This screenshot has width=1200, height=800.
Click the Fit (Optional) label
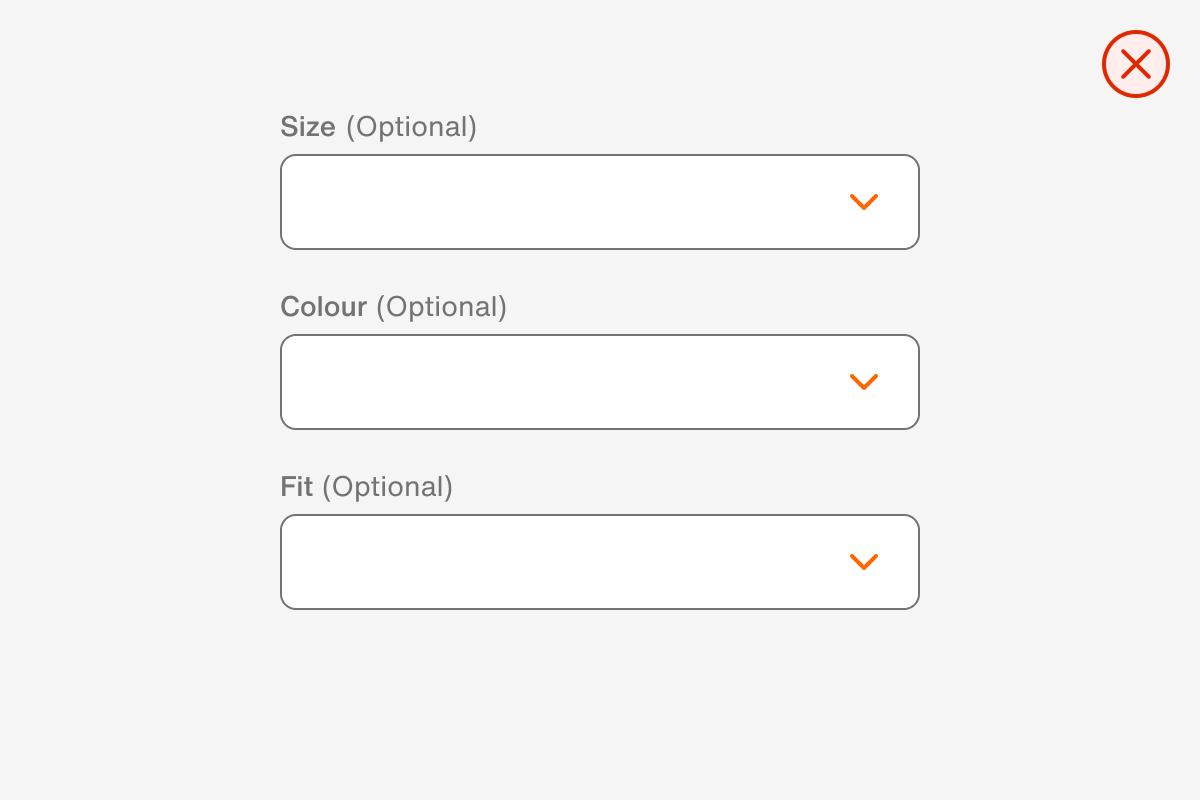[366, 487]
